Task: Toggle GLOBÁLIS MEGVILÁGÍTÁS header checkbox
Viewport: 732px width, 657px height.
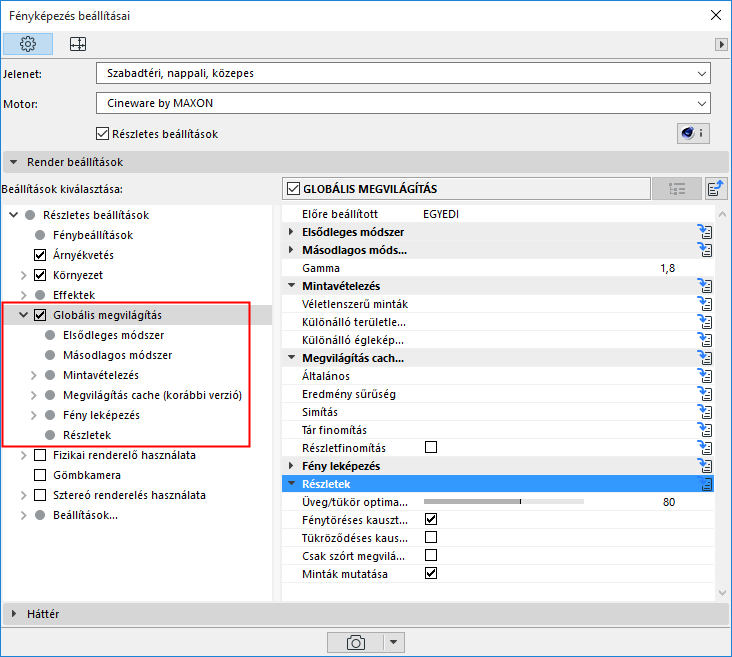Action: pyautogui.click(x=293, y=189)
